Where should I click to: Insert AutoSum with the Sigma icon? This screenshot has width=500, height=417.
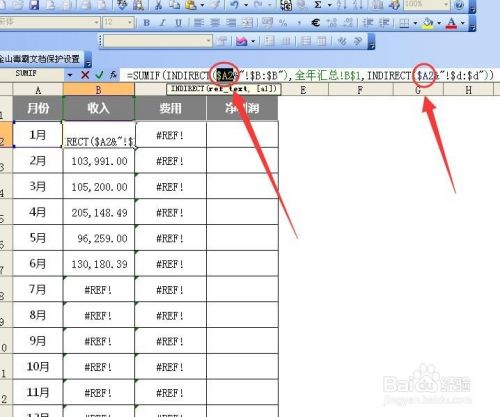[318, 5]
